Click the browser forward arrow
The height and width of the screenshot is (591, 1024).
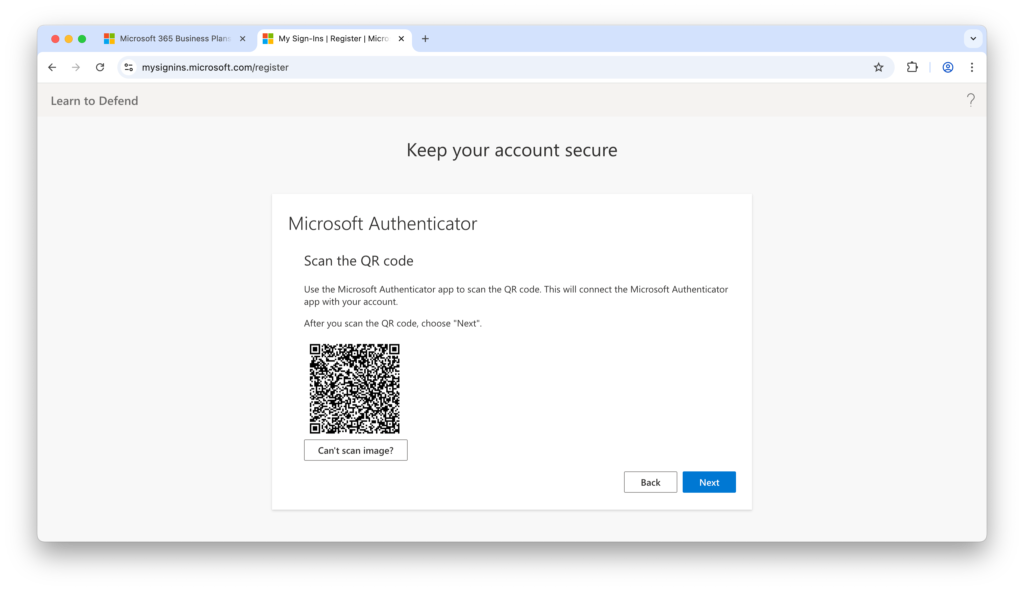pos(76,67)
